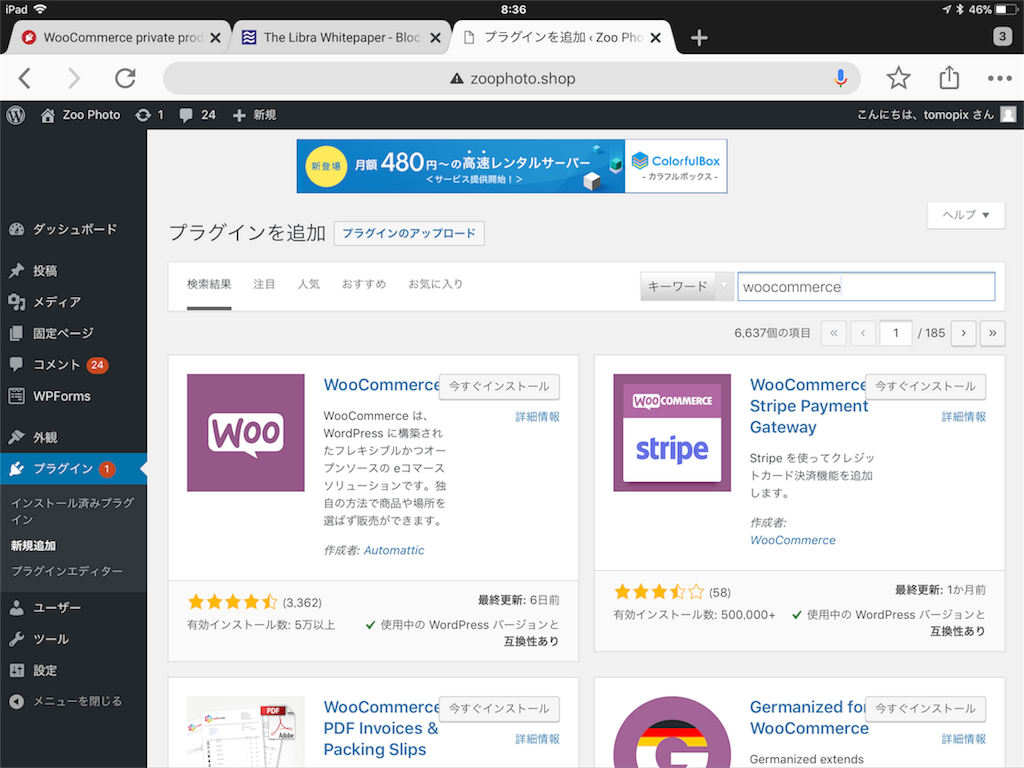The height and width of the screenshot is (768, 1024).
Task: Click the Stripe plugin logo thumbnail
Action: pos(672,432)
